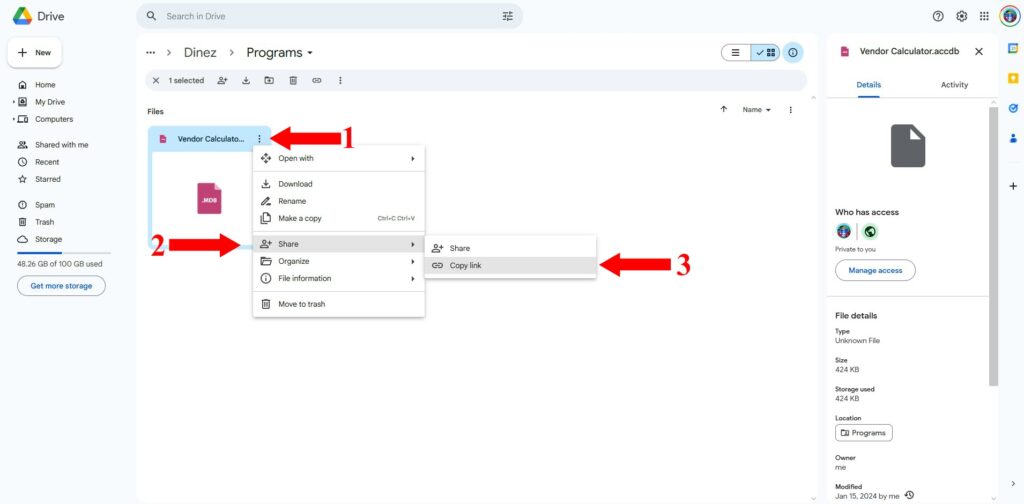The width and height of the screenshot is (1024, 504).
Task: Click the copy link toolbar icon
Action: [317, 80]
